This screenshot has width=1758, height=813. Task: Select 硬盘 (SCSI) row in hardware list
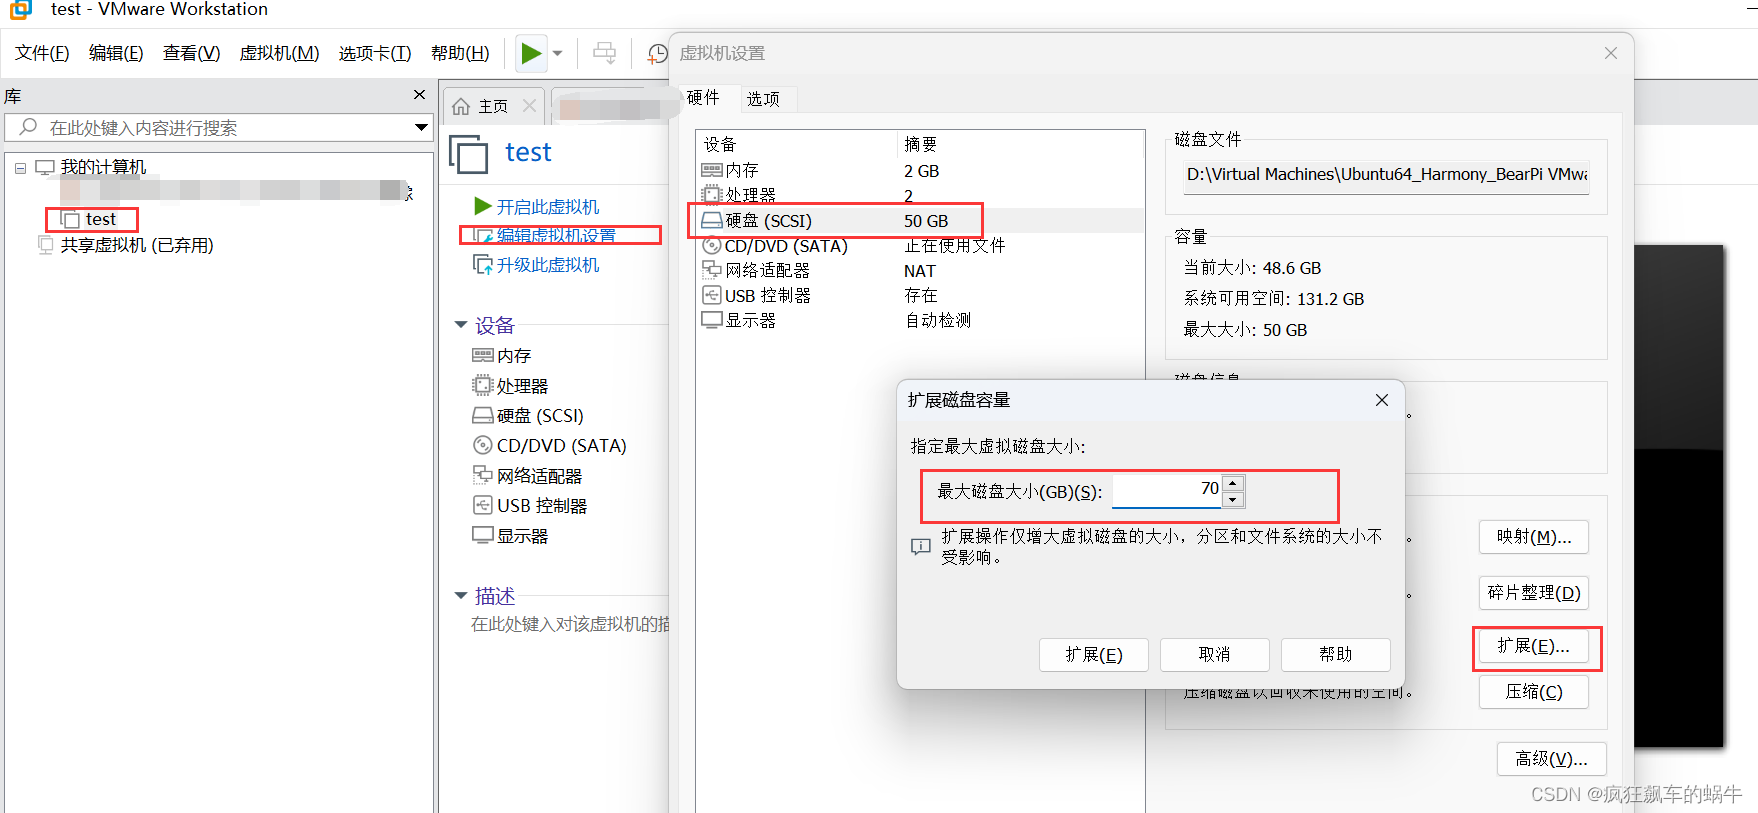[x=920, y=221]
